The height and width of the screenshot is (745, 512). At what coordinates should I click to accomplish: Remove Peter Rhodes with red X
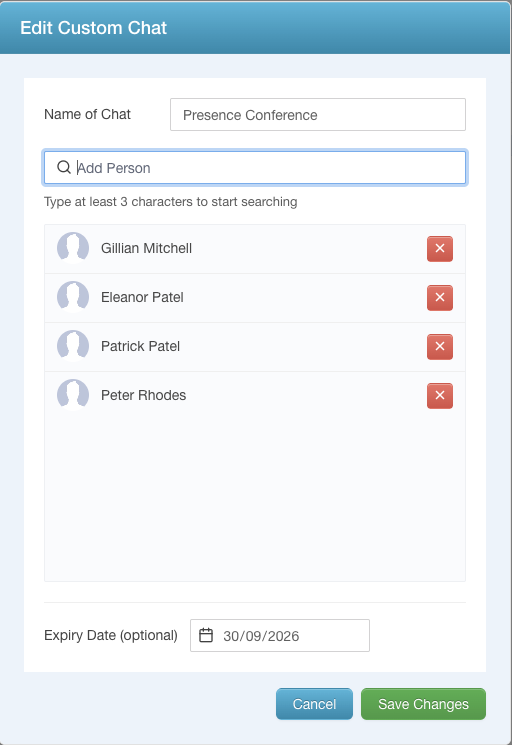point(439,395)
